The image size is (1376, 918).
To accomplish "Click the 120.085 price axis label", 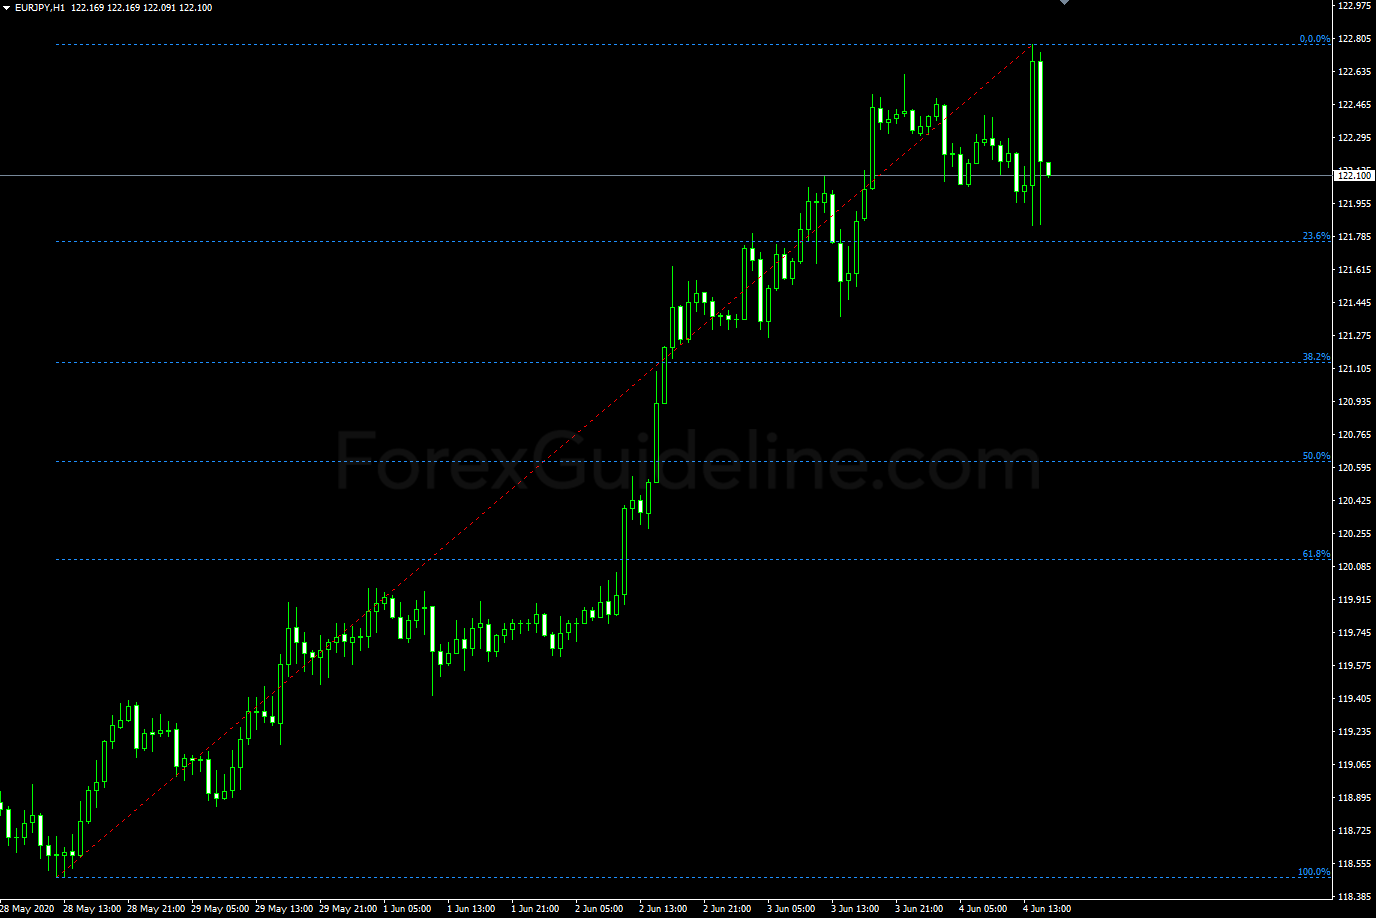I will pyautogui.click(x=1354, y=567).
